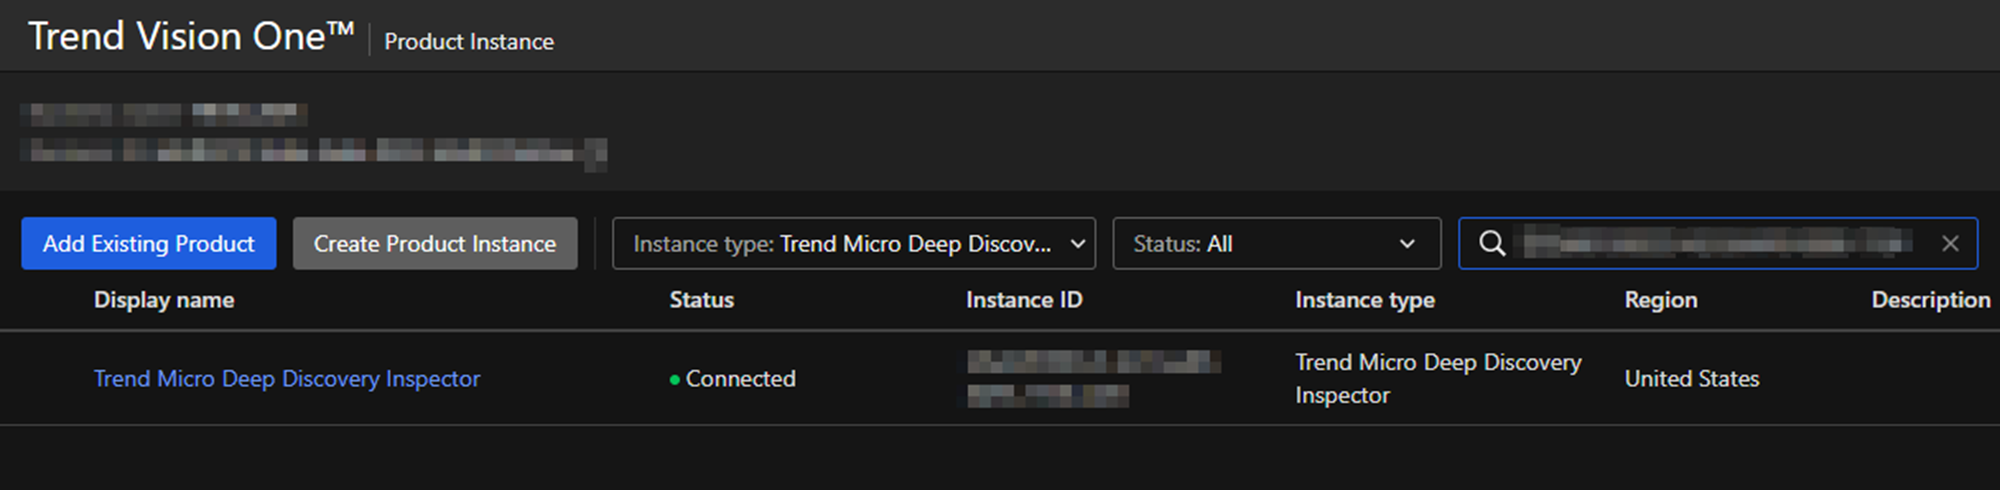Click the green connected status dot
The image size is (2000, 490).
pyautogui.click(x=675, y=380)
